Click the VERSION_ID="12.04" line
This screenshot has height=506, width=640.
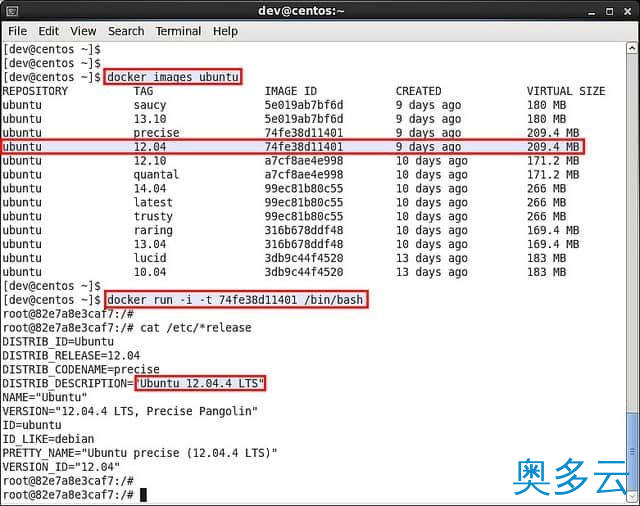click(x=61, y=466)
